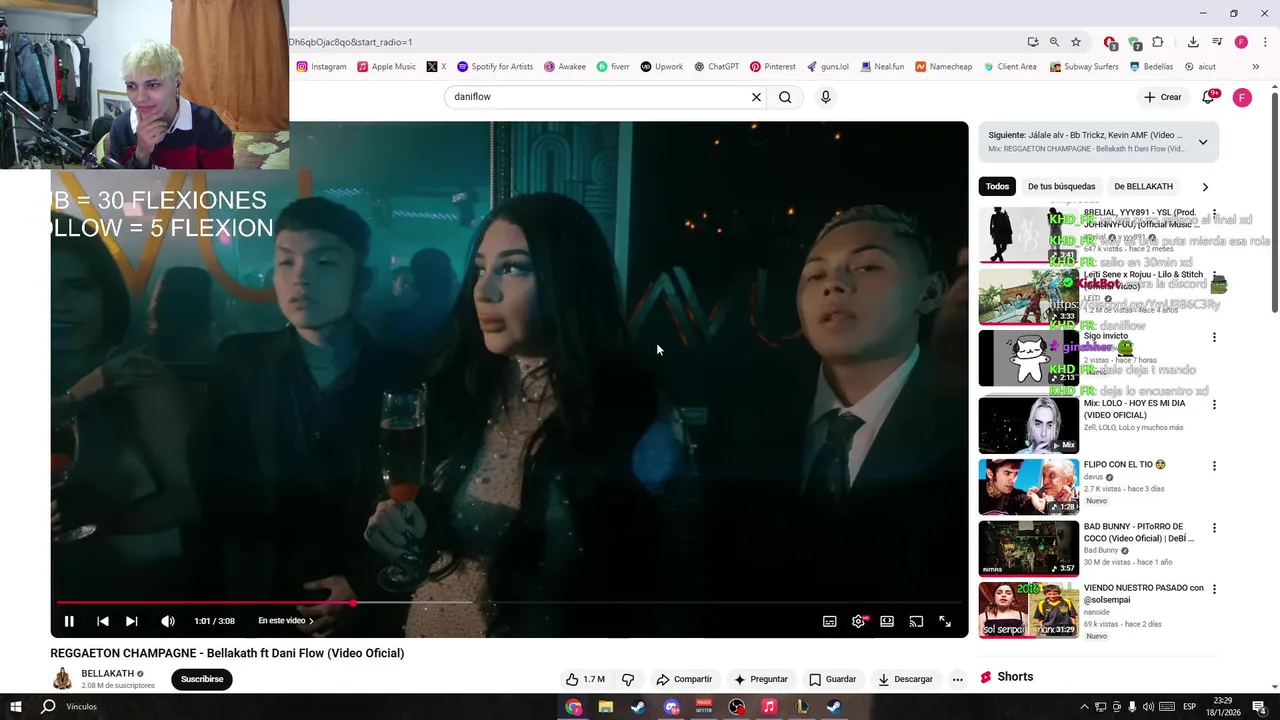This screenshot has height=720, width=1280.
Task: Bookmark this page with the star
Action: 1076,42
